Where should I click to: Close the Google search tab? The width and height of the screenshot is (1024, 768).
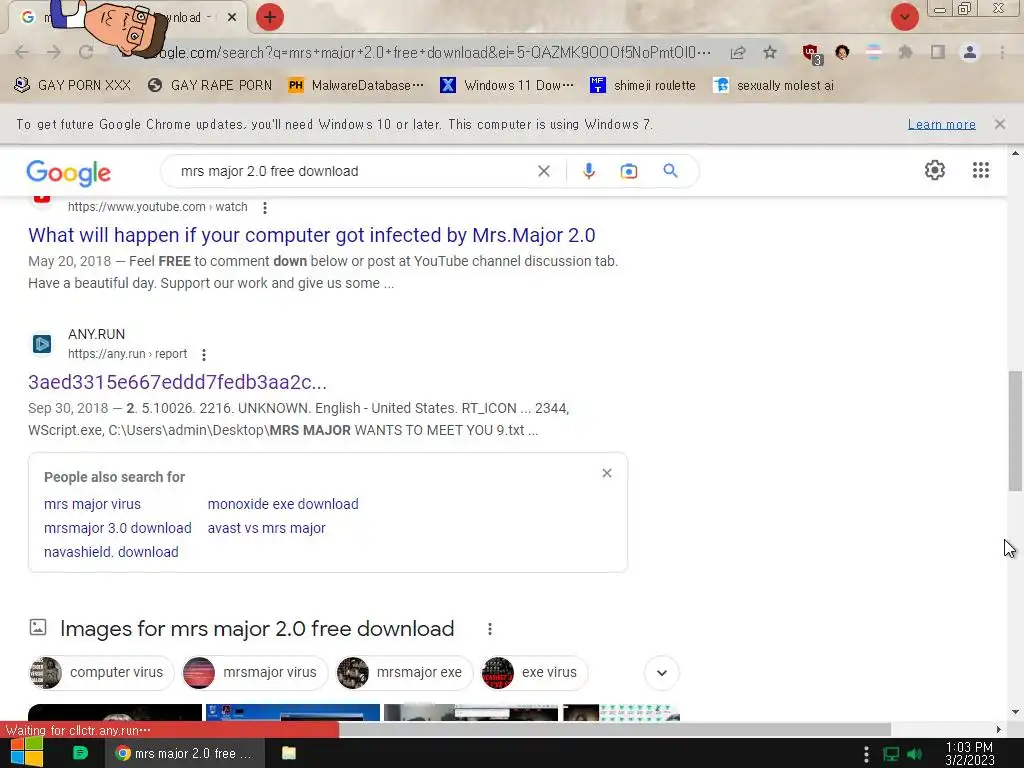pos(232,18)
